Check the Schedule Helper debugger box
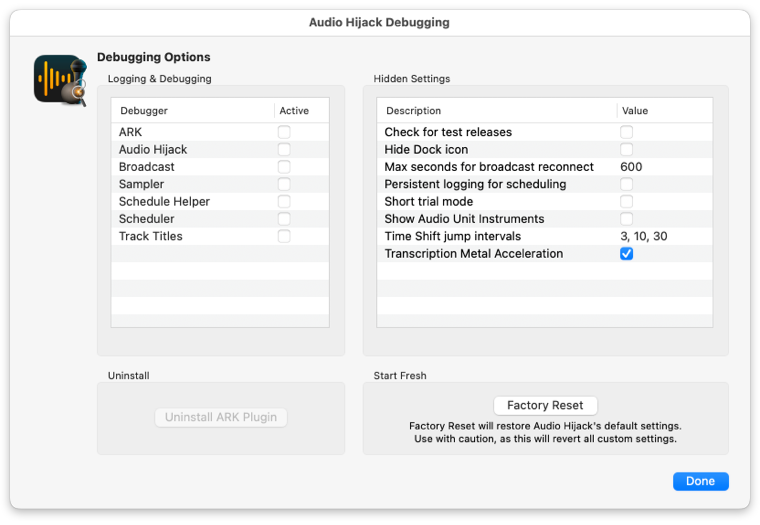This screenshot has width=760, height=525. point(284,202)
